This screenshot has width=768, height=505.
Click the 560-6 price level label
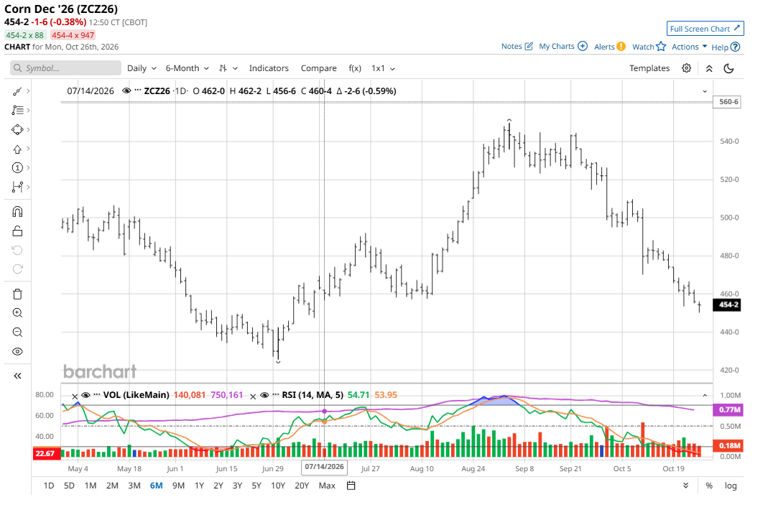click(728, 102)
